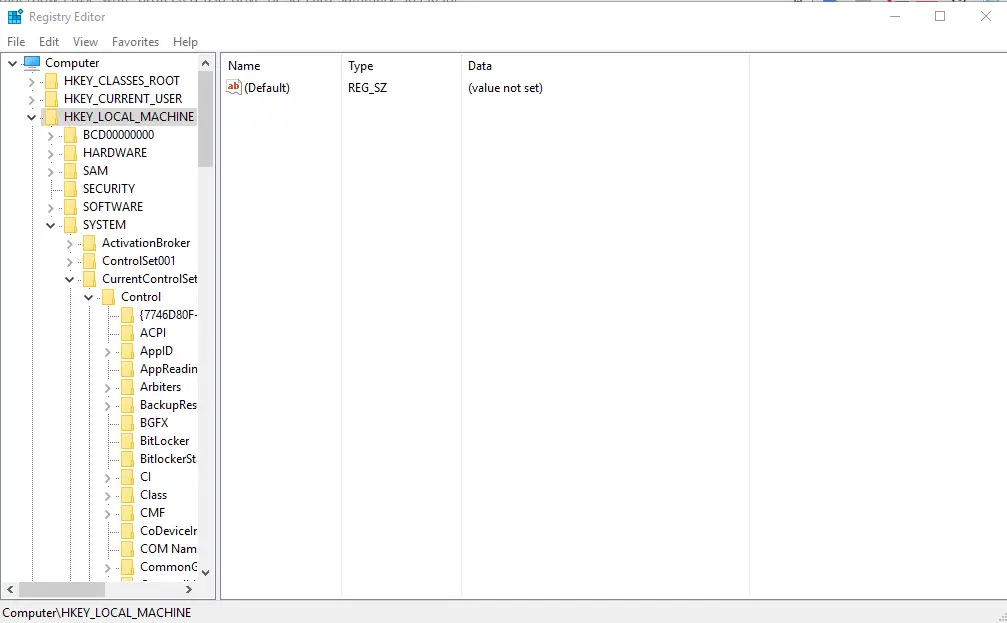Viewport: 1007px width, 623px height.
Task: Click the ActivationBroker folder icon
Action: [90, 243]
